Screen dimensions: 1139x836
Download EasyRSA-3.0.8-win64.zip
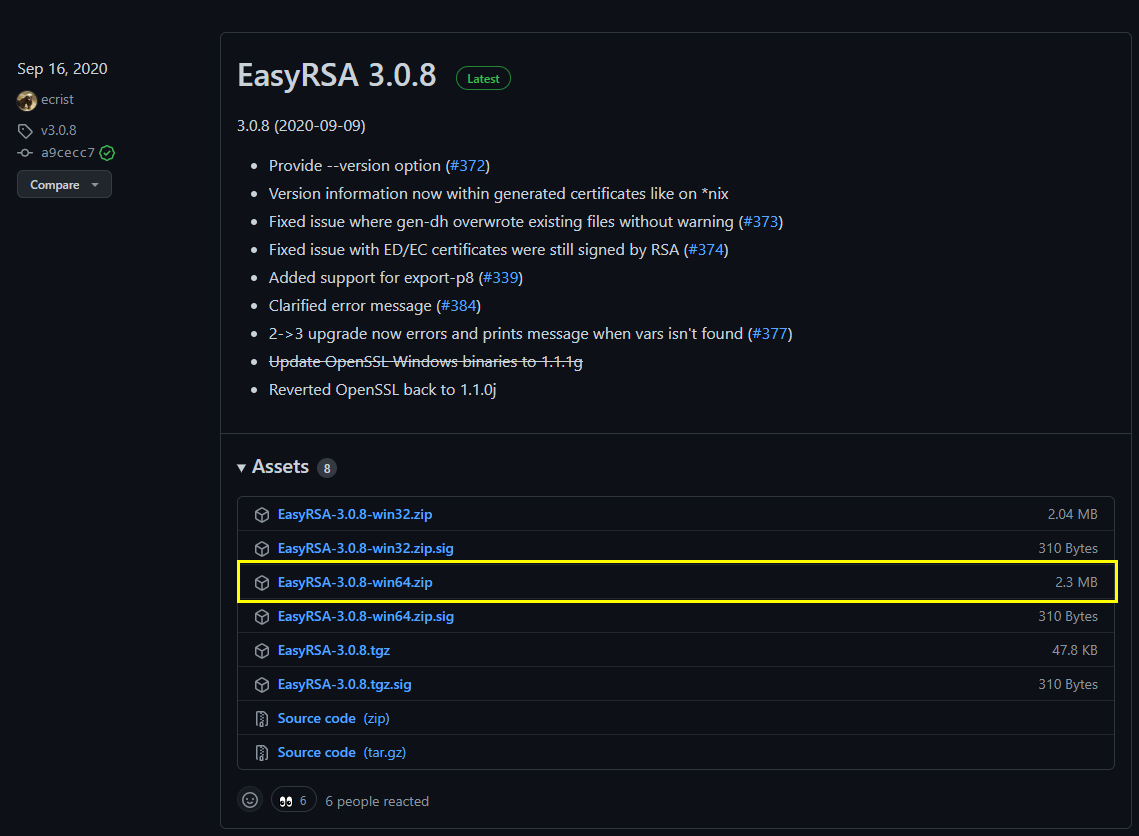355,582
